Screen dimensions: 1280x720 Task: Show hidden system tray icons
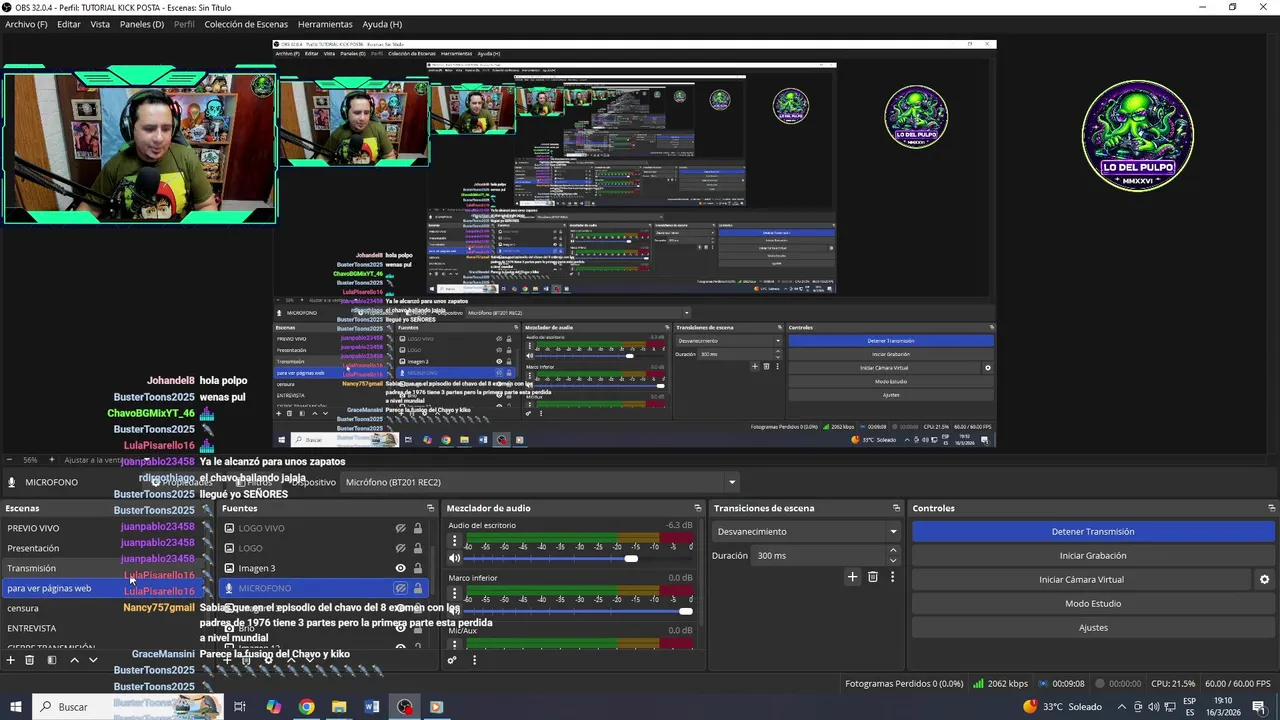point(1121,707)
